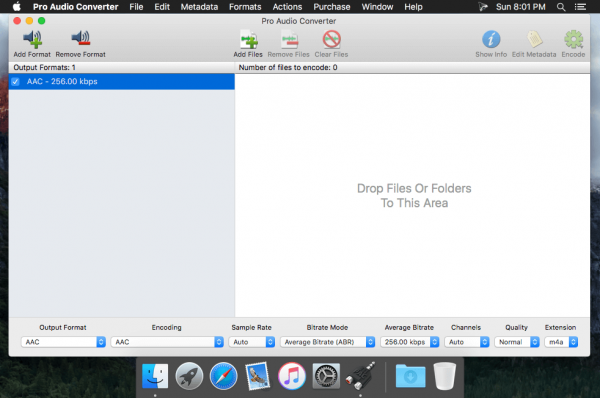Start encoding with the Encode gear icon
This screenshot has width=600, height=398.
[573, 39]
